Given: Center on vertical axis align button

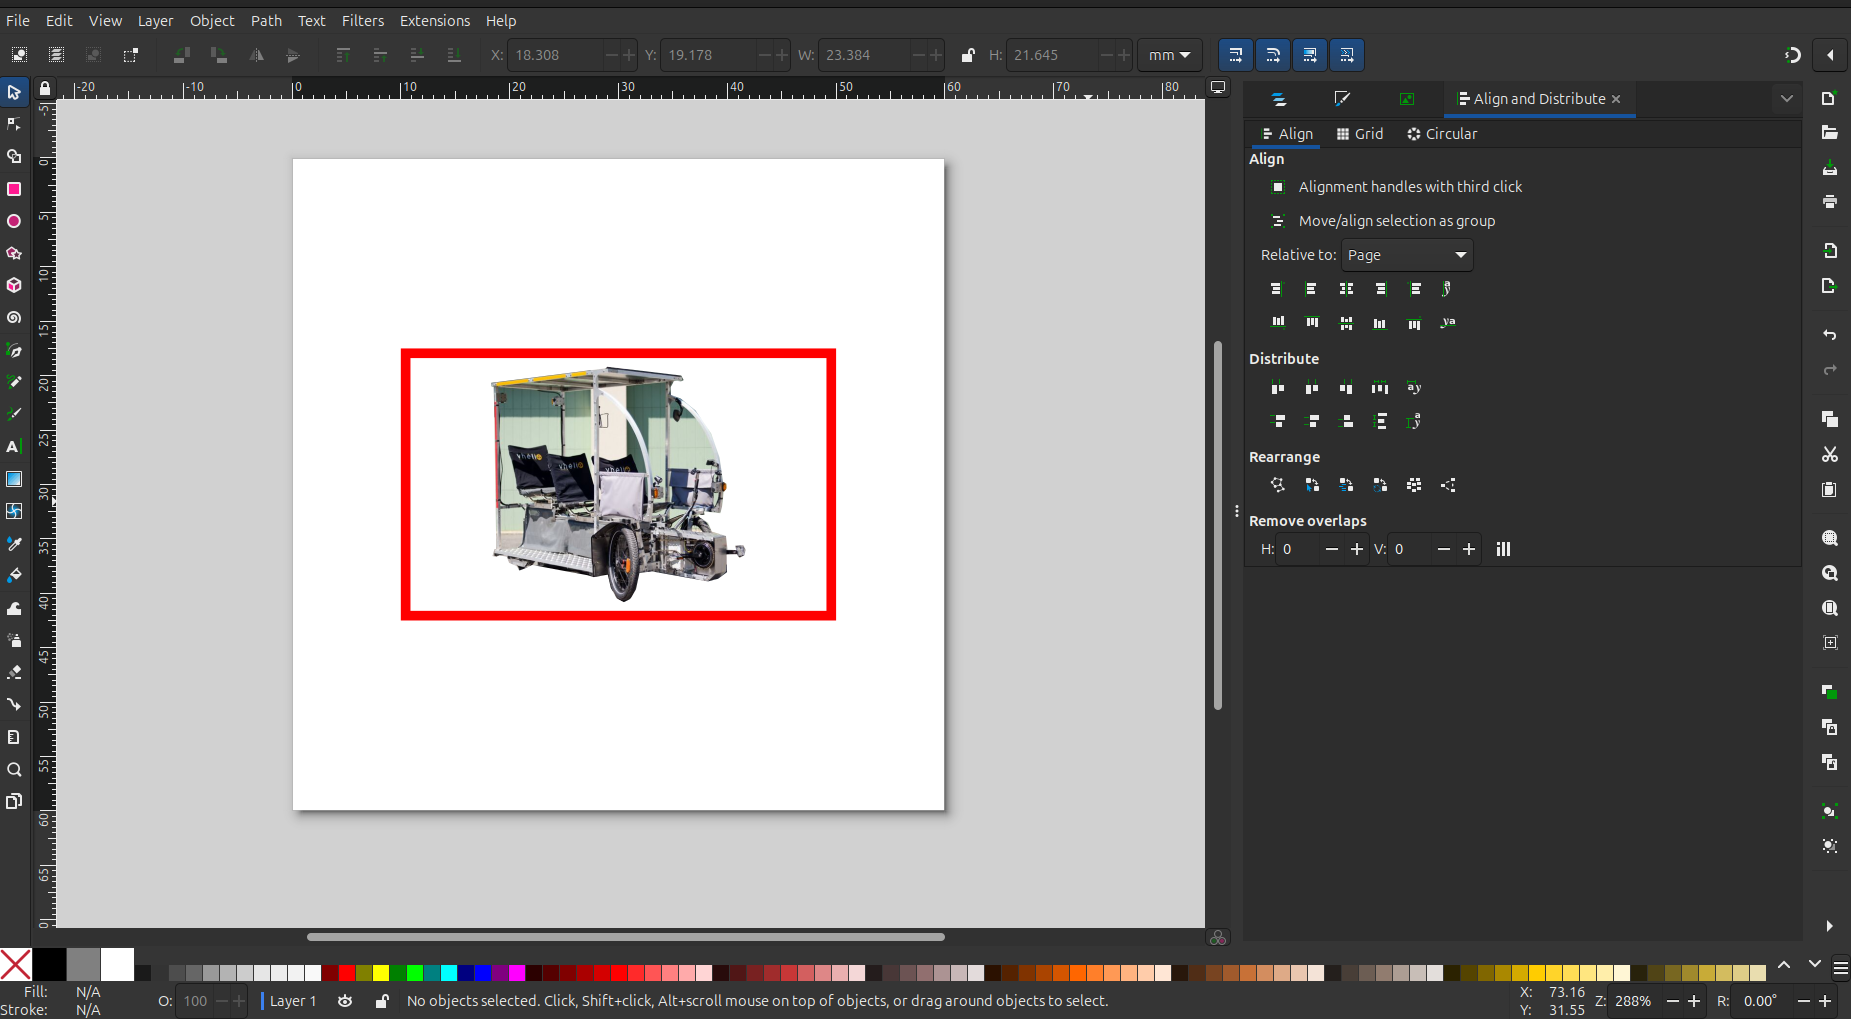Looking at the screenshot, I should point(1346,289).
